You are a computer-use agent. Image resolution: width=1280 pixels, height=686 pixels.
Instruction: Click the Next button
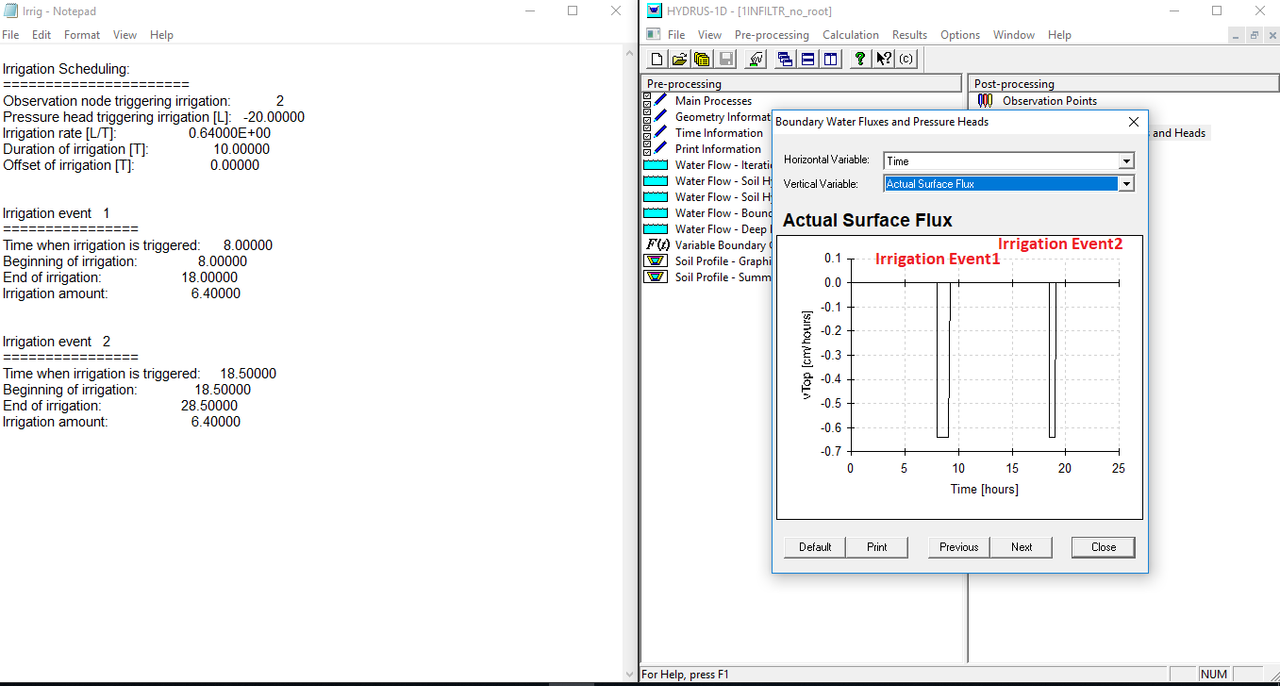[x=1021, y=547]
